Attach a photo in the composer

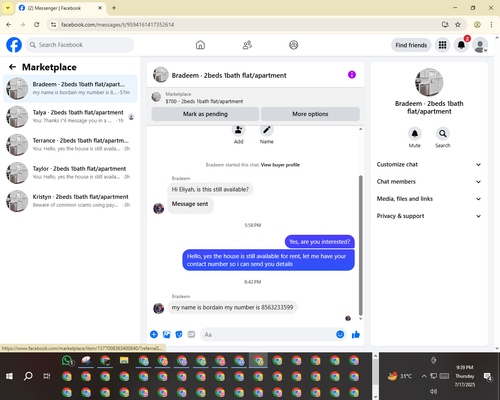click(x=166, y=334)
